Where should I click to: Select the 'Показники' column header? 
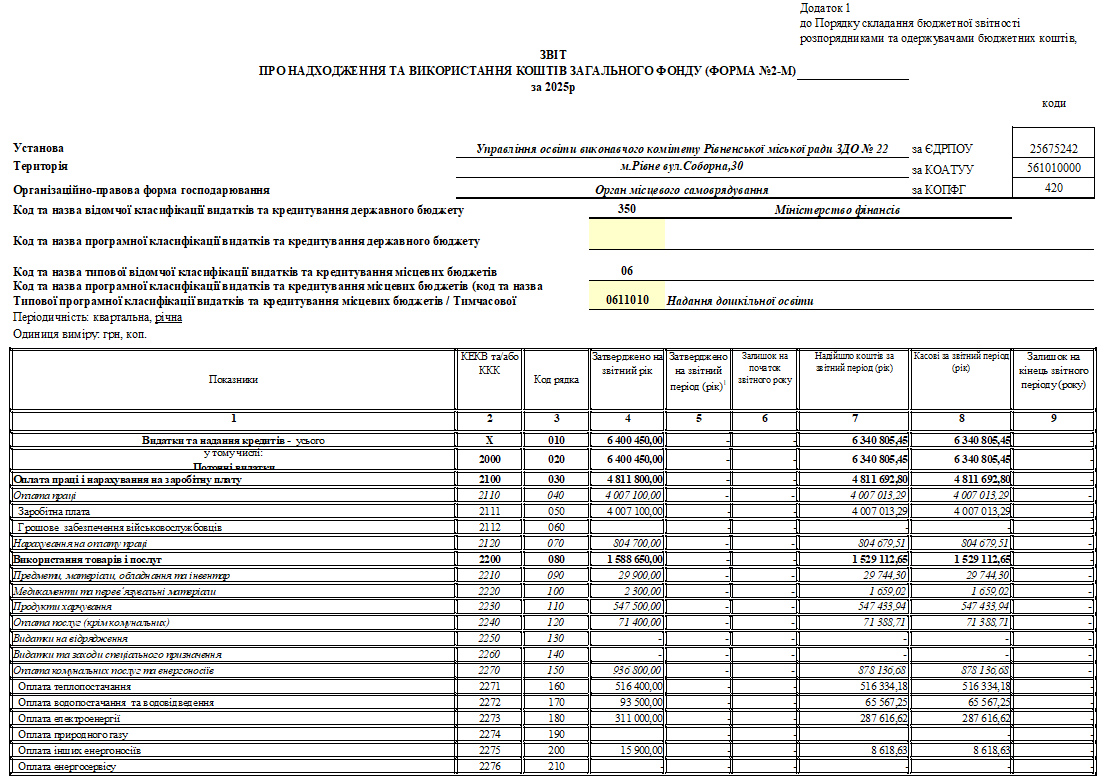233,380
